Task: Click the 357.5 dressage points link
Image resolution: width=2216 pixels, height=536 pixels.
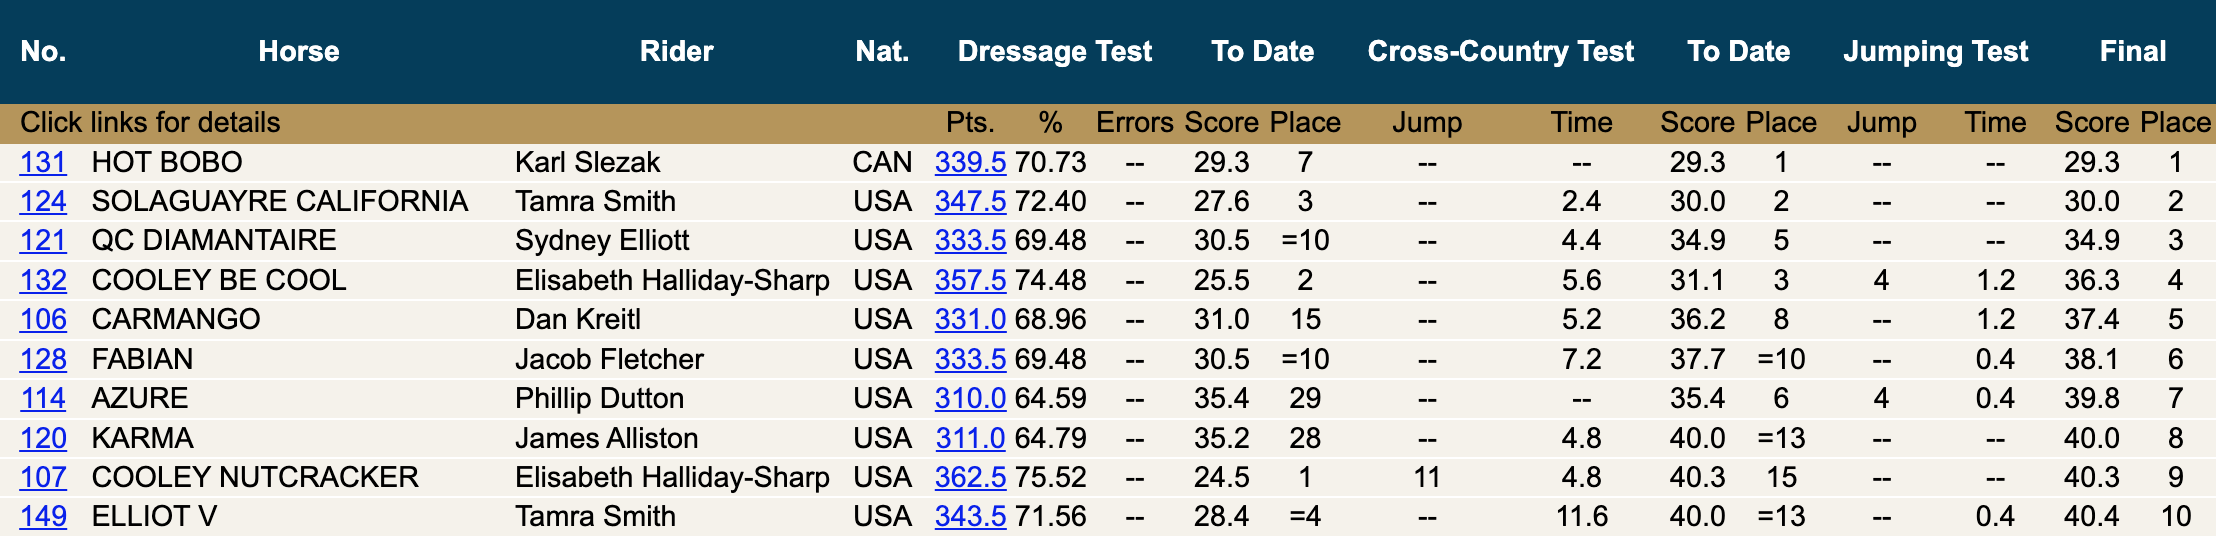Action: [x=970, y=280]
